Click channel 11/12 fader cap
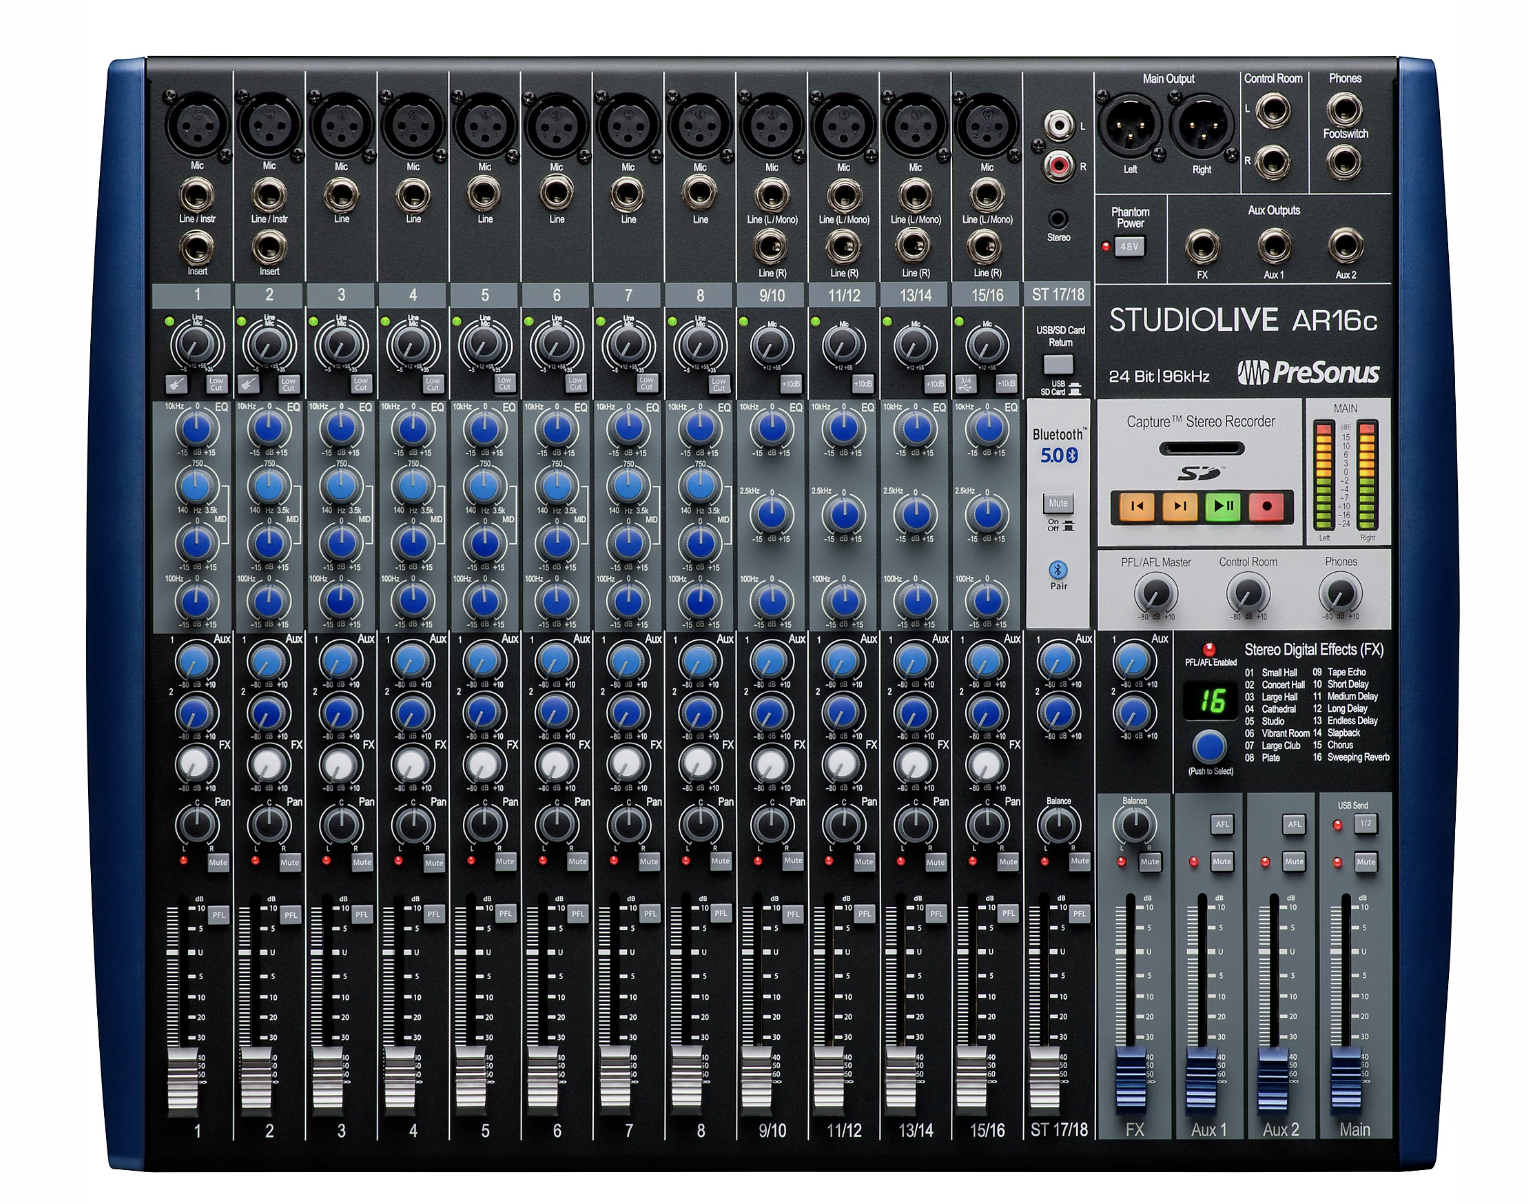 click(x=828, y=1080)
